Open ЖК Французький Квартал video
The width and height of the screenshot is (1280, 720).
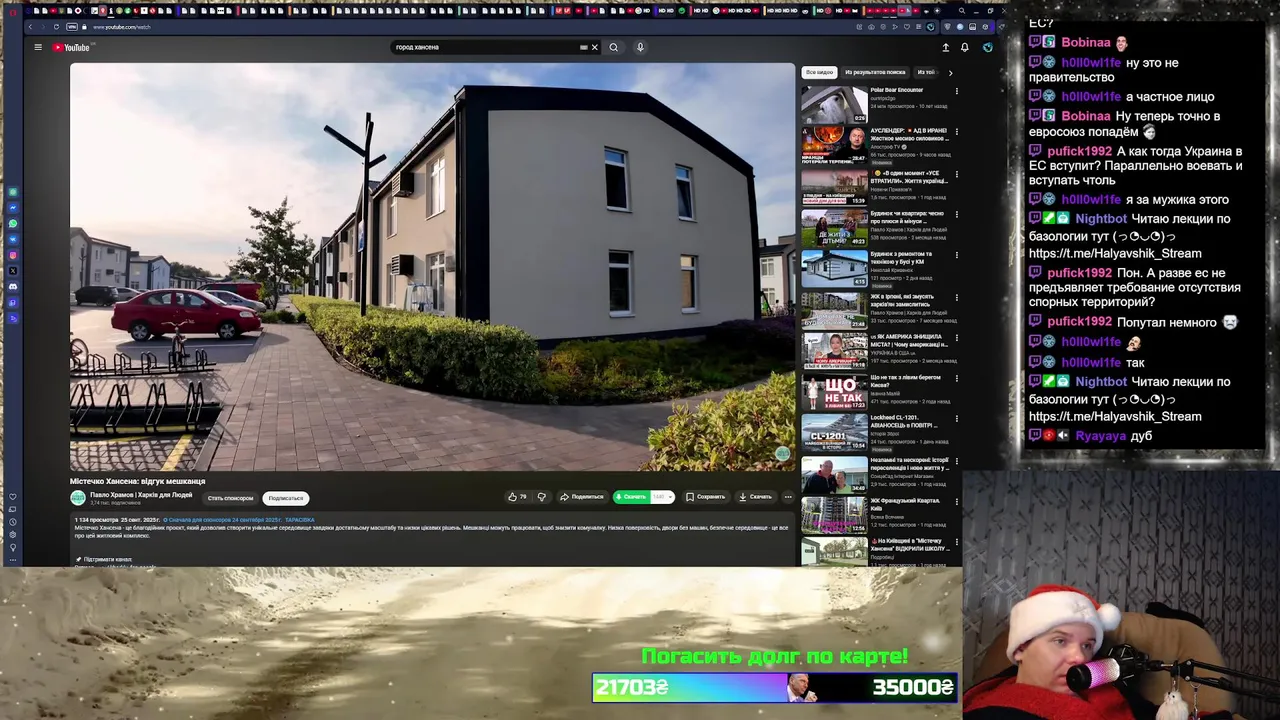coord(834,515)
